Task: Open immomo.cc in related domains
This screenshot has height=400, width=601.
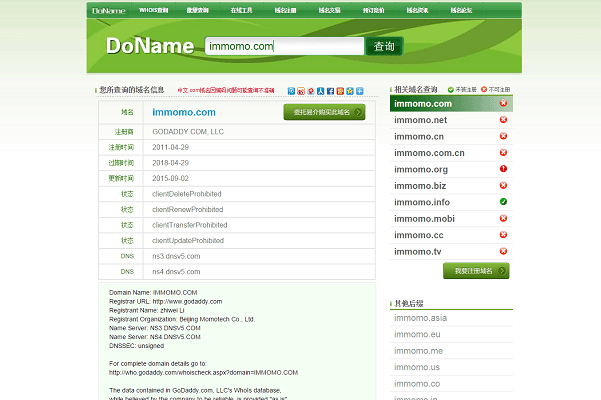Action: tap(419, 235)
